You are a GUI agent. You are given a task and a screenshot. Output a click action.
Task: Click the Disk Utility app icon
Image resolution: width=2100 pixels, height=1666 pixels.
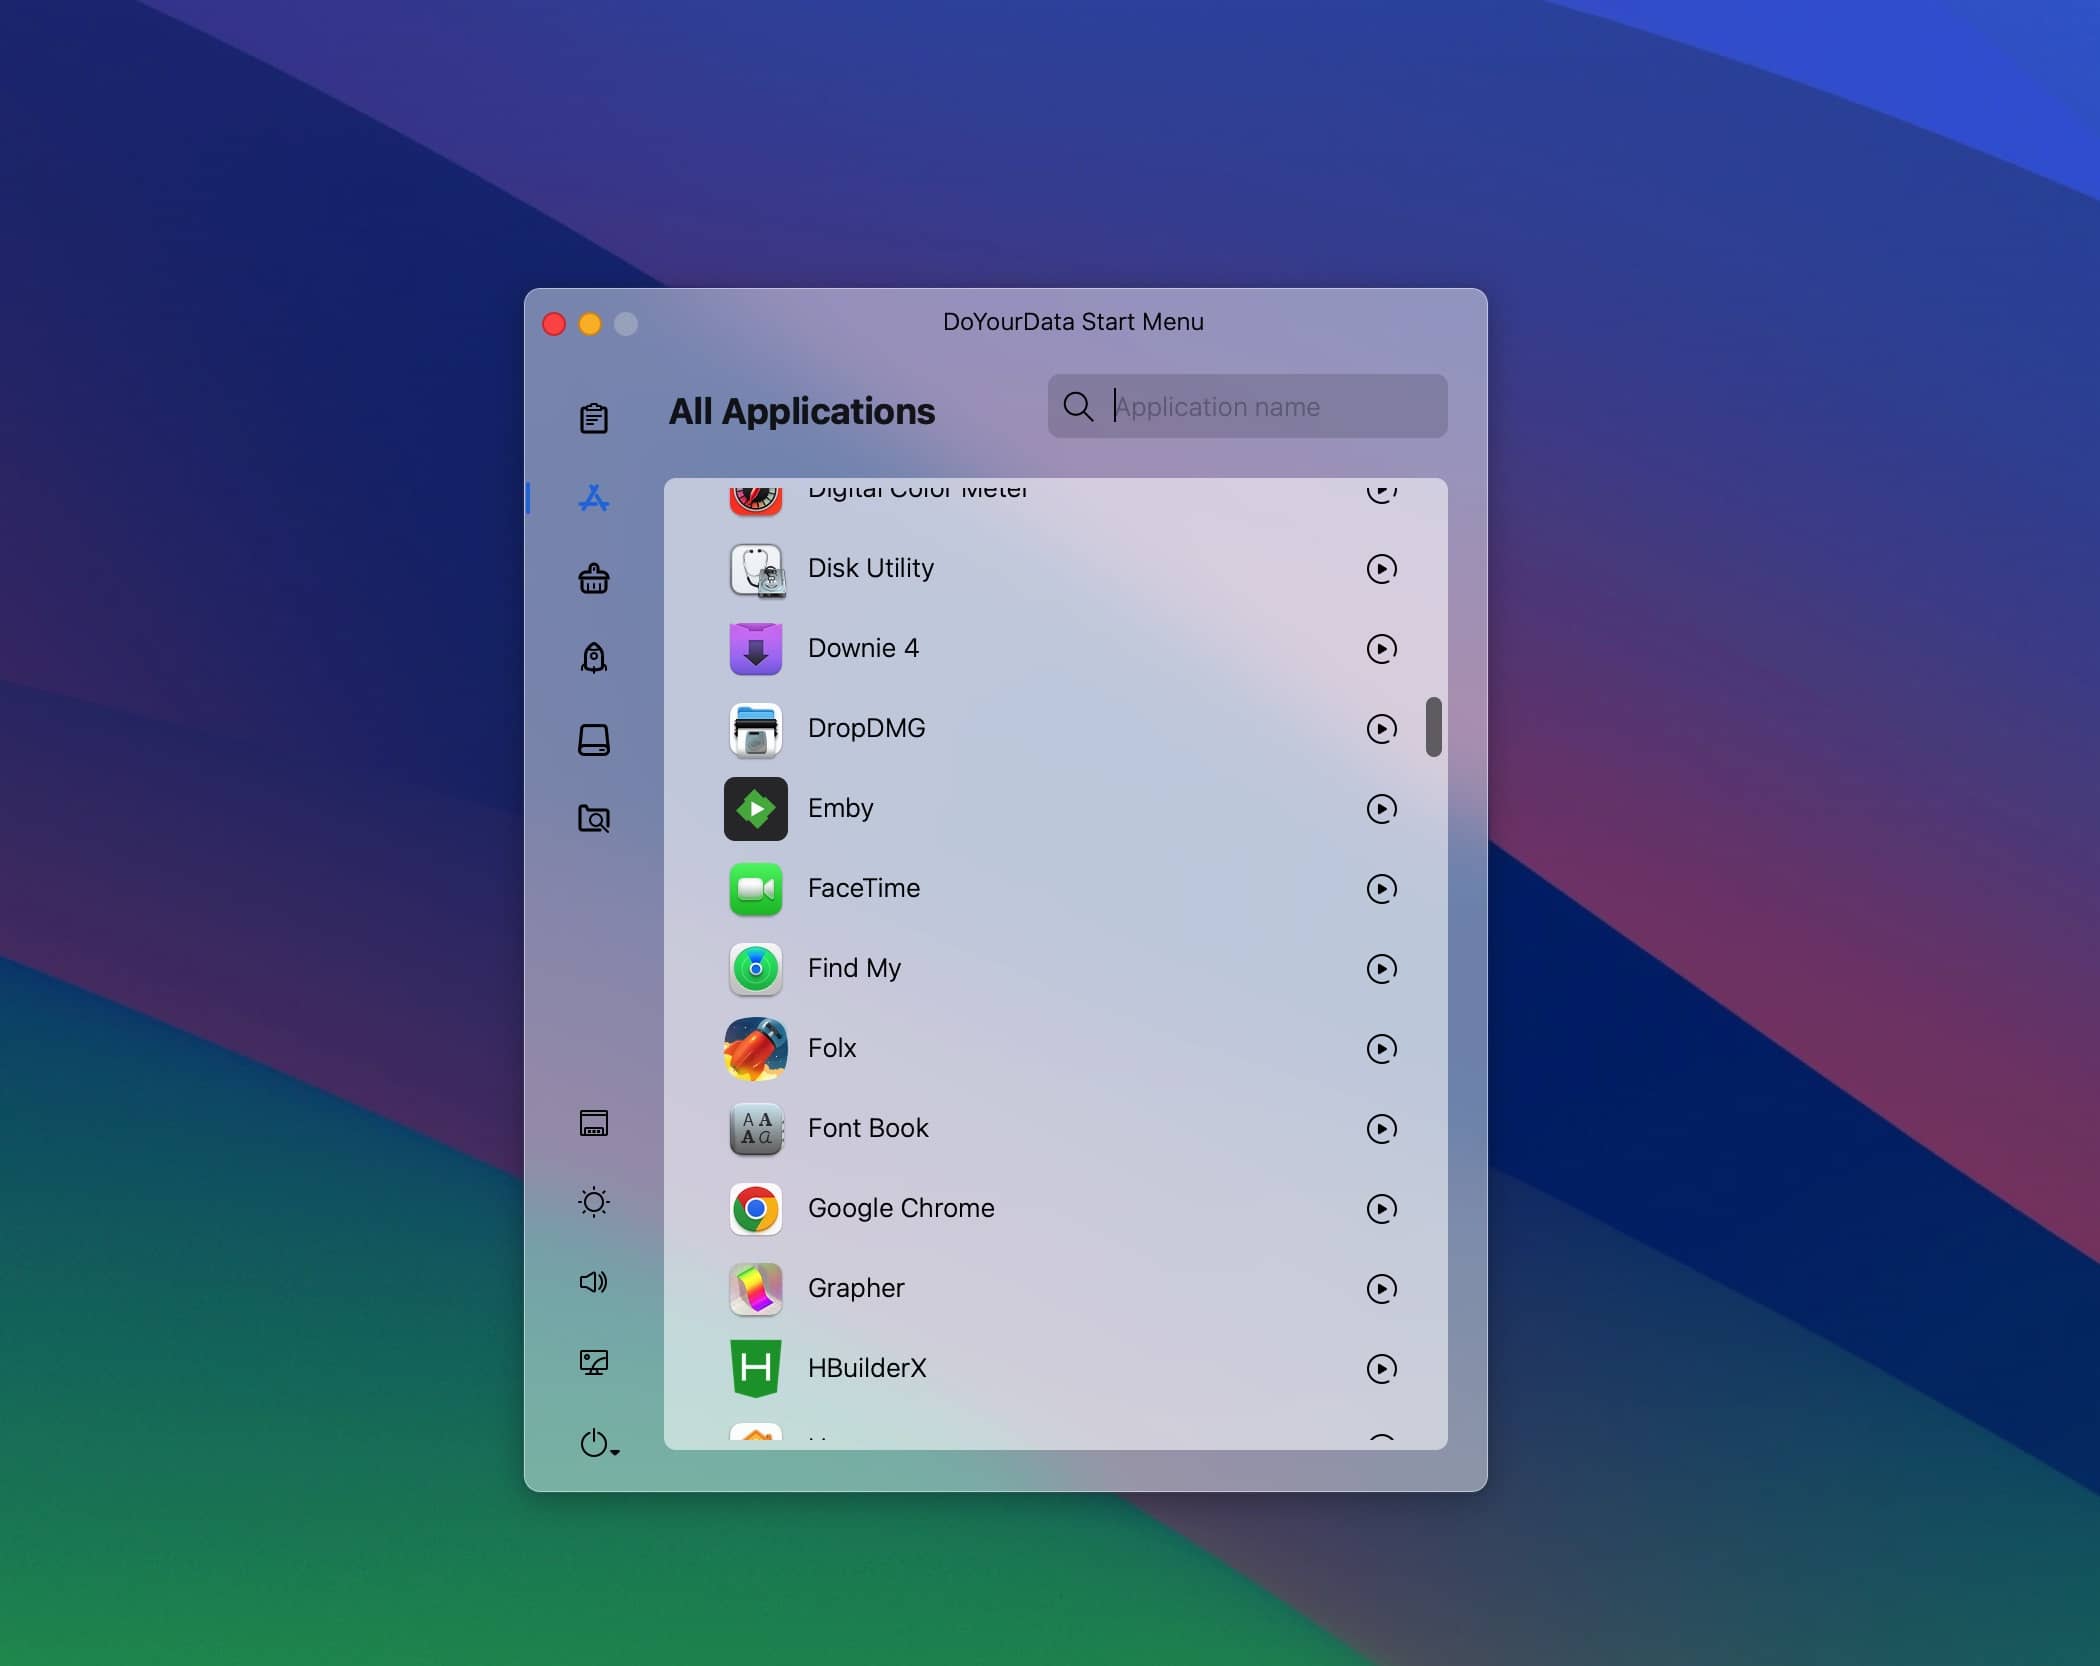tap(756, 569)
